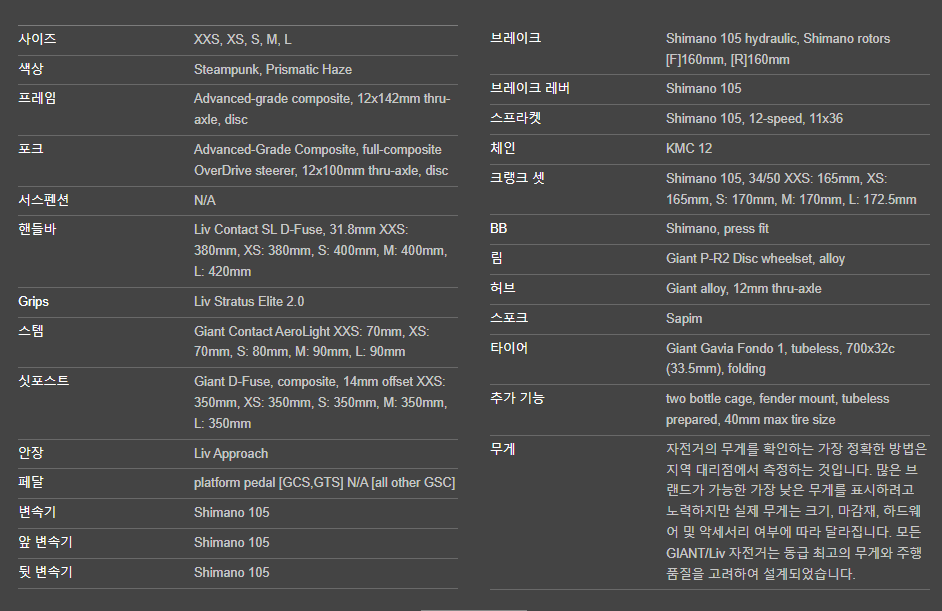
Task: Click the 핸들바 row label
Action: pyautogui.click(x=37, y=229)
